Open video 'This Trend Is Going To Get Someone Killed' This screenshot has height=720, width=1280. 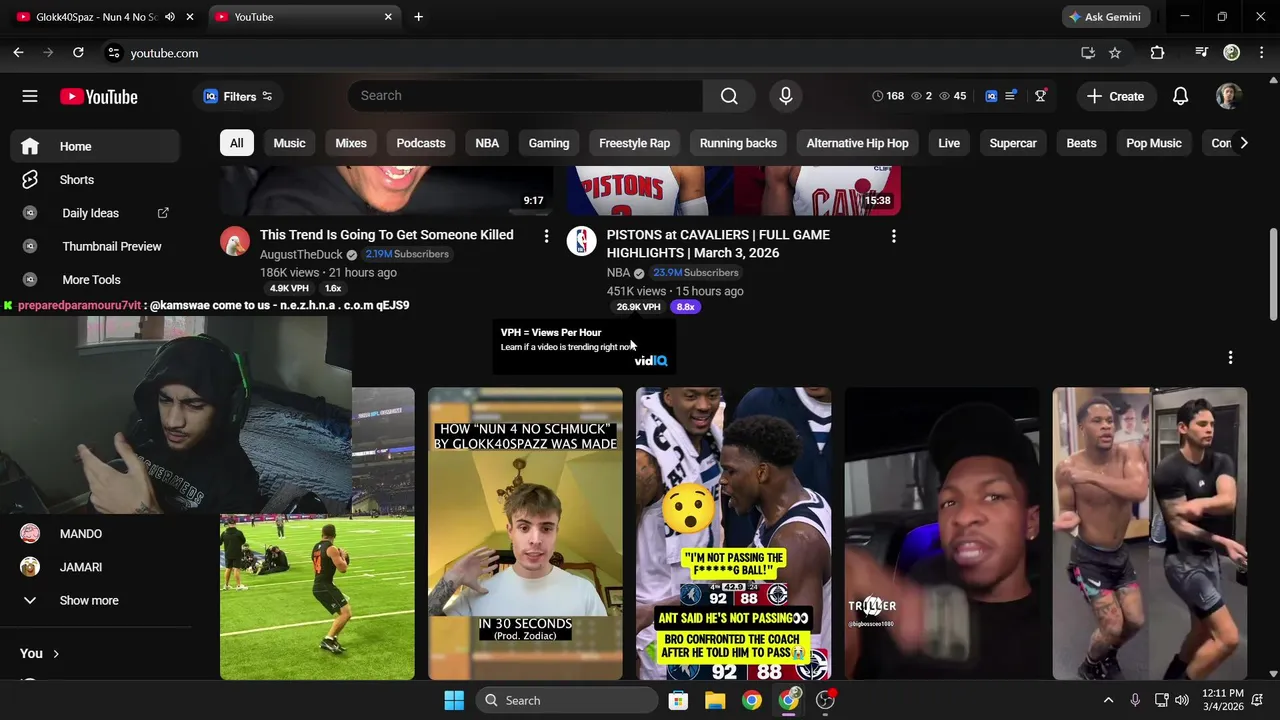pos(387,235)
